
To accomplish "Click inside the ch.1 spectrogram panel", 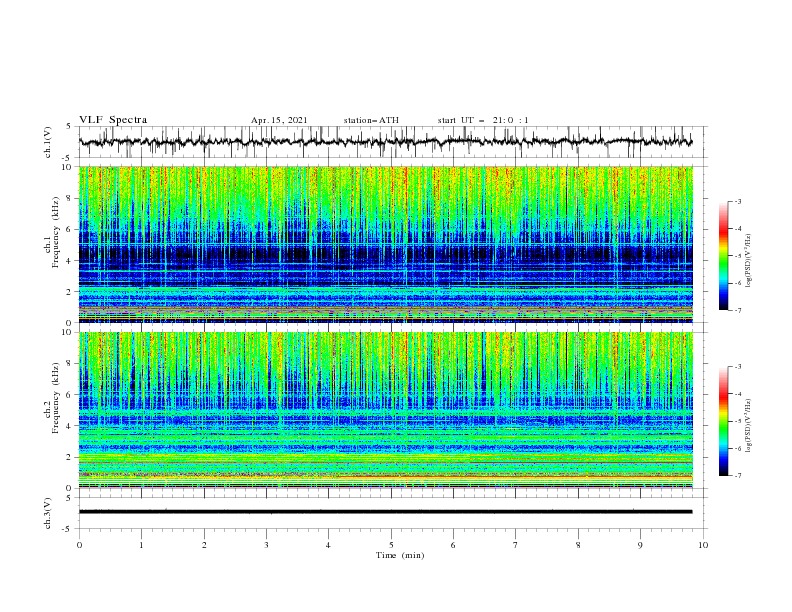I will tap(386, 244).
